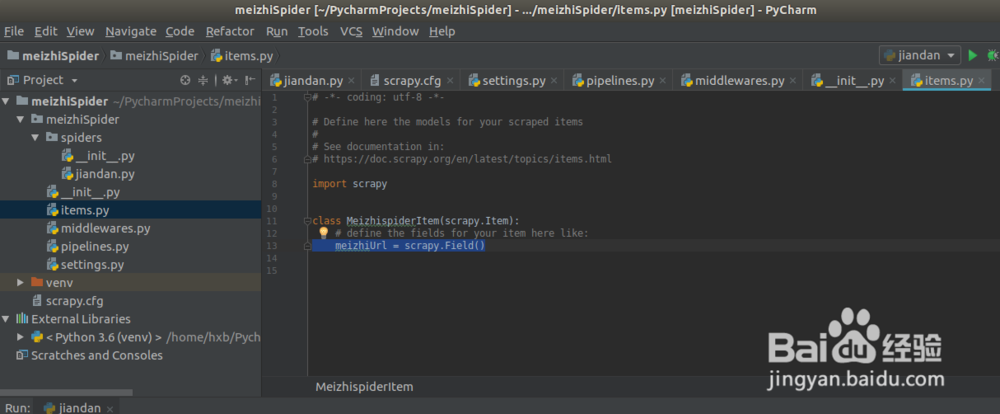
Task: Open the View menu
Action: click(80, 31)
